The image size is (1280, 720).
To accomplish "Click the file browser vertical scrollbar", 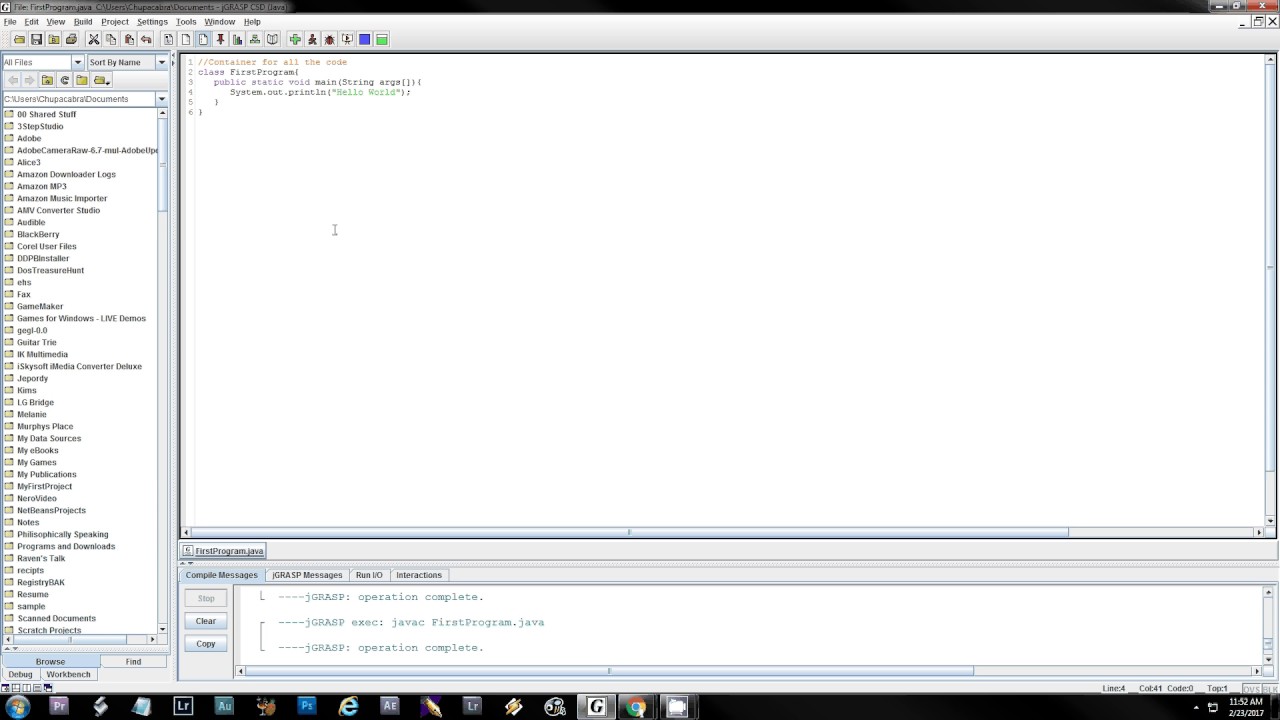I will 163,165.
